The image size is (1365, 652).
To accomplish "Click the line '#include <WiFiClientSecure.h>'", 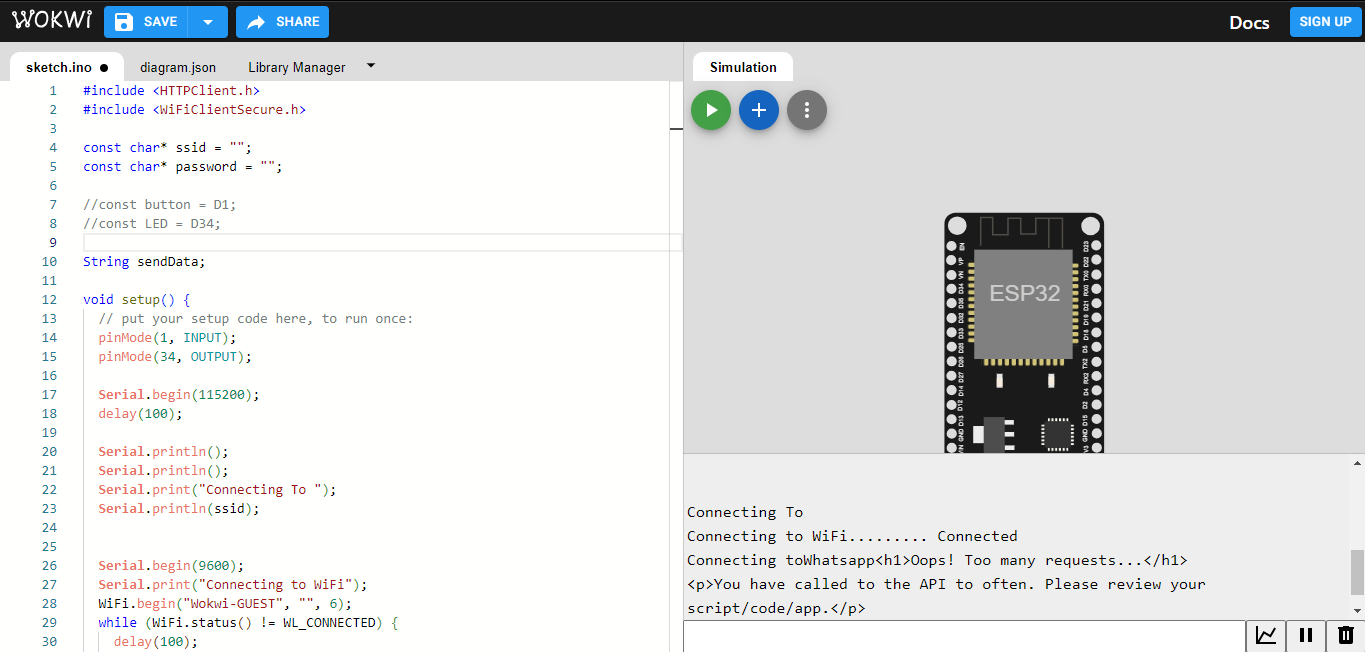I will pos(194,110).
